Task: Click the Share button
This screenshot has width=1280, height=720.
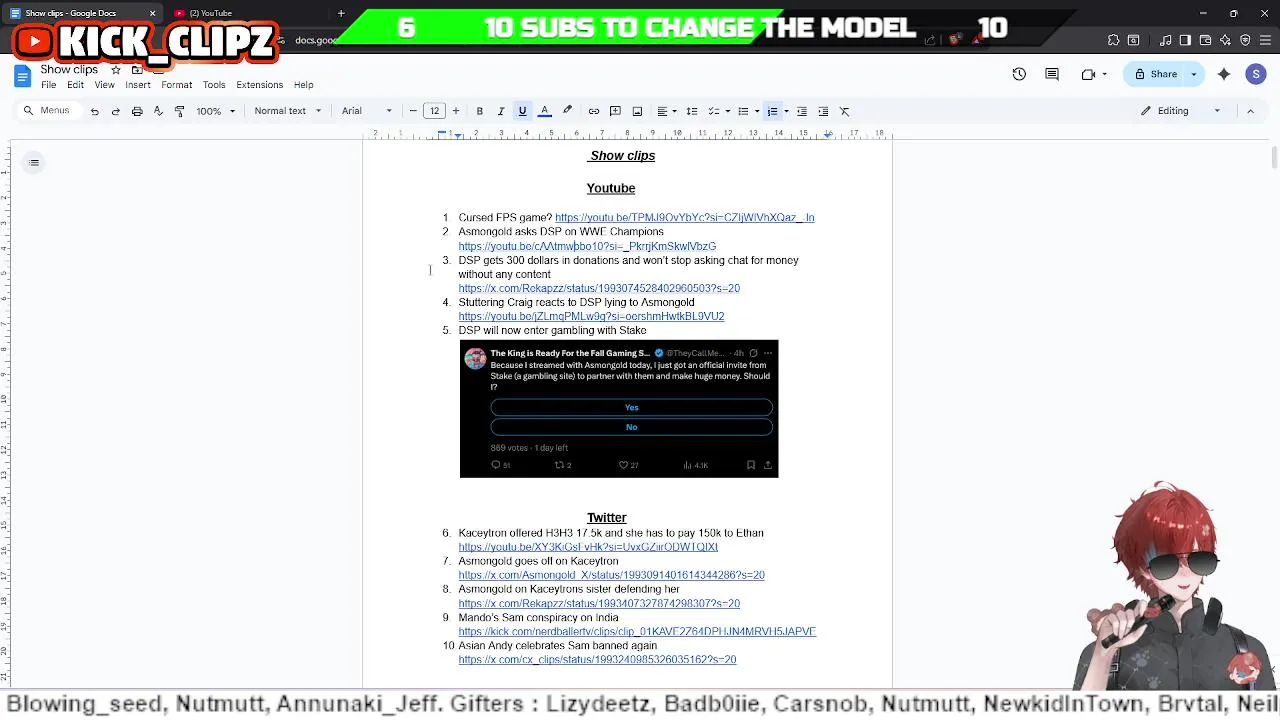Action: click(x=1156, y=74)
